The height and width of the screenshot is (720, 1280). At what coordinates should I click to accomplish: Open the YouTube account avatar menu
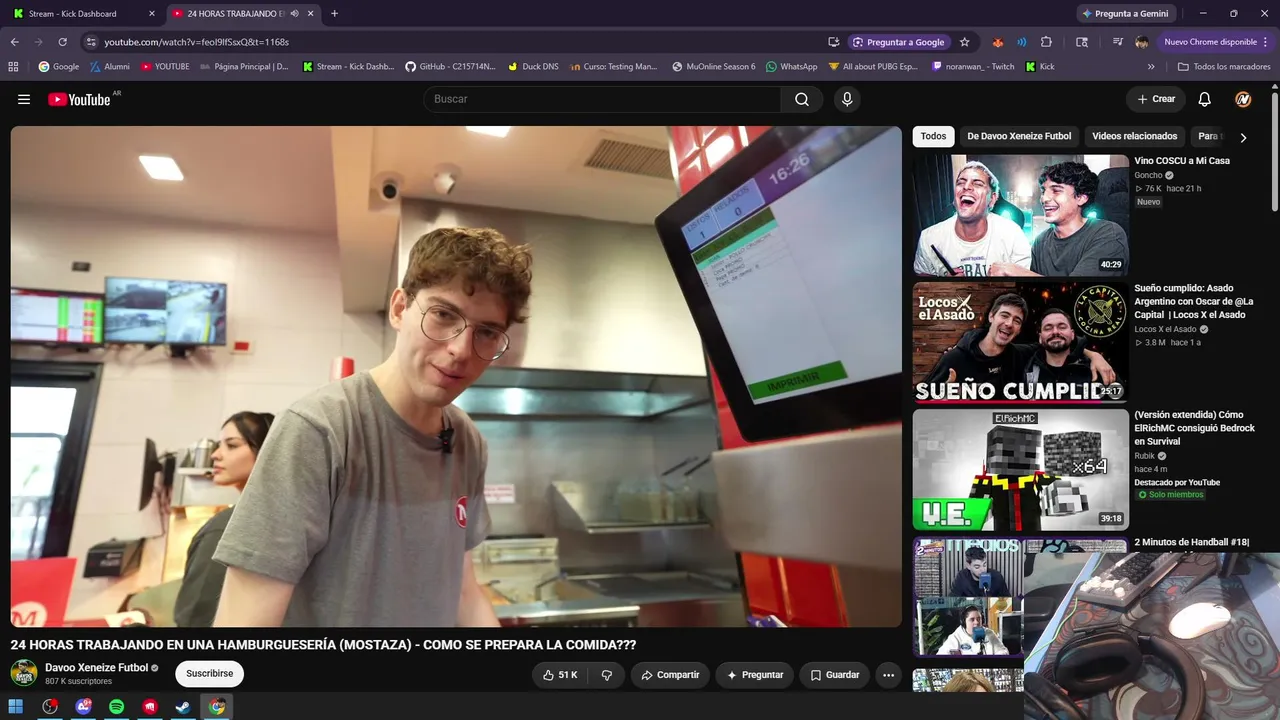[1243, 99]
